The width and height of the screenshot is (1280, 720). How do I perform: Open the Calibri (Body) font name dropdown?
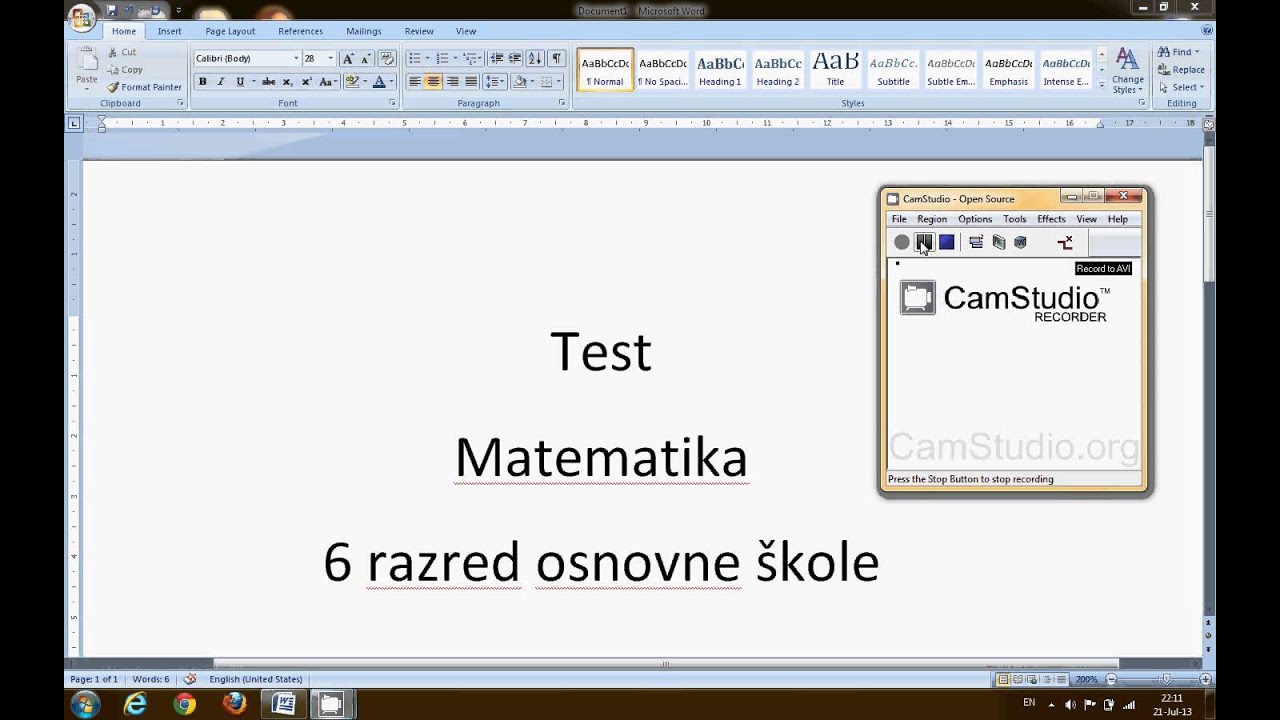point(296,59)
